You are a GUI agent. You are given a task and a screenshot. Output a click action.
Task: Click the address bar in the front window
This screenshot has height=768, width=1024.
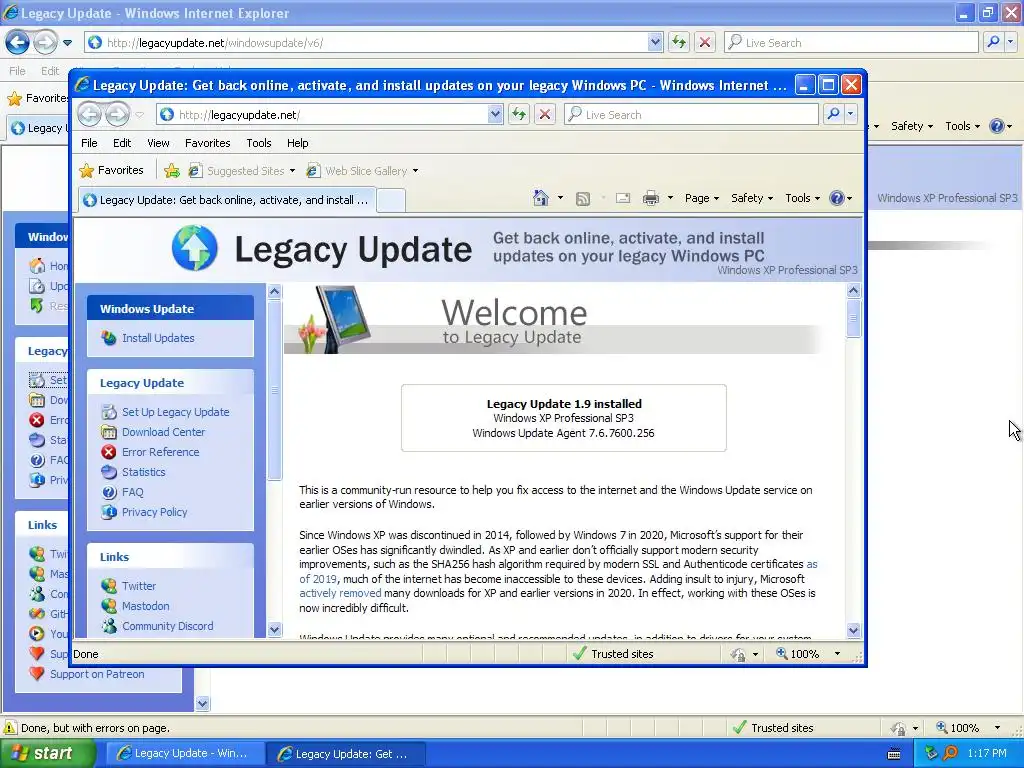point(332,115)
